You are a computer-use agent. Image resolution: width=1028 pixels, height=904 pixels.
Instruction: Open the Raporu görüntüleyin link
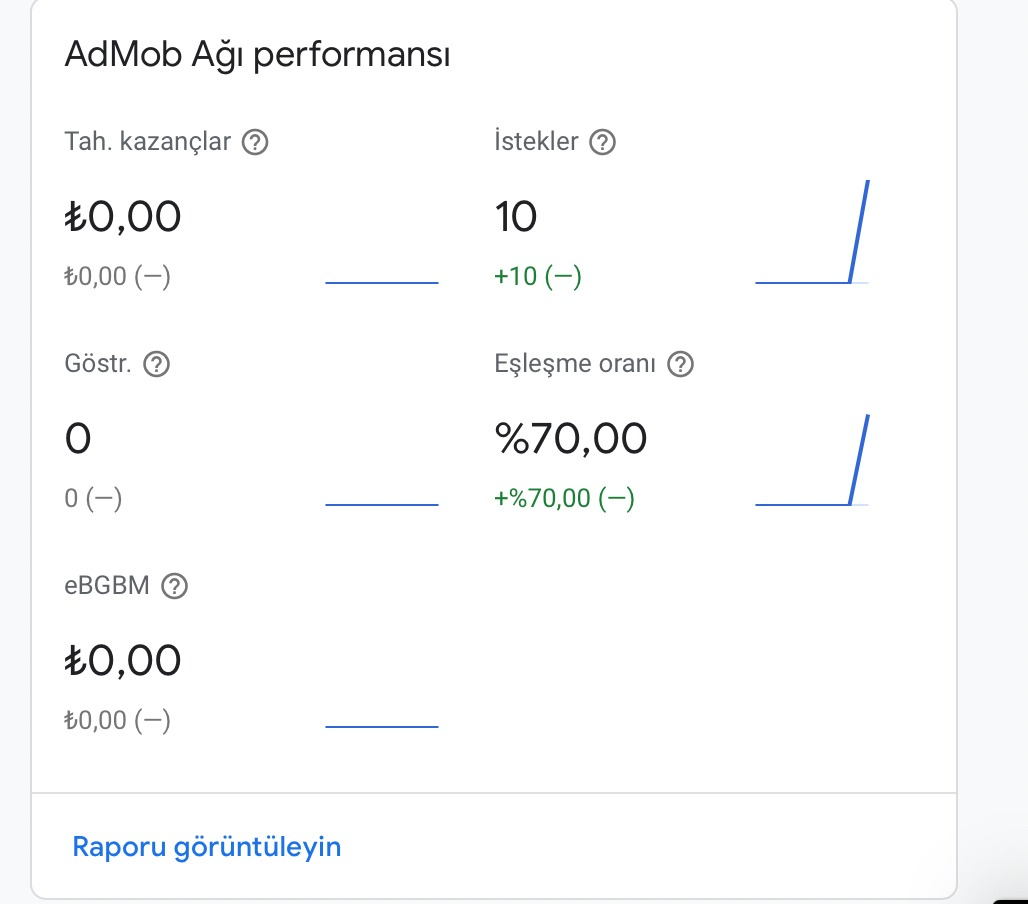[207, 847]
